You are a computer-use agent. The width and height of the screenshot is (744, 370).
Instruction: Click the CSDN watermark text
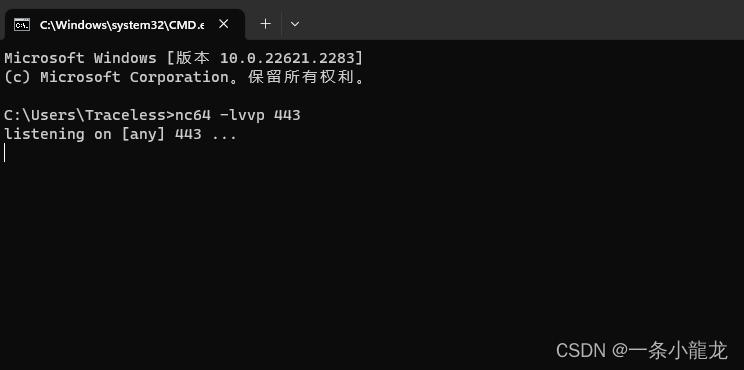(x=642, y=351)
